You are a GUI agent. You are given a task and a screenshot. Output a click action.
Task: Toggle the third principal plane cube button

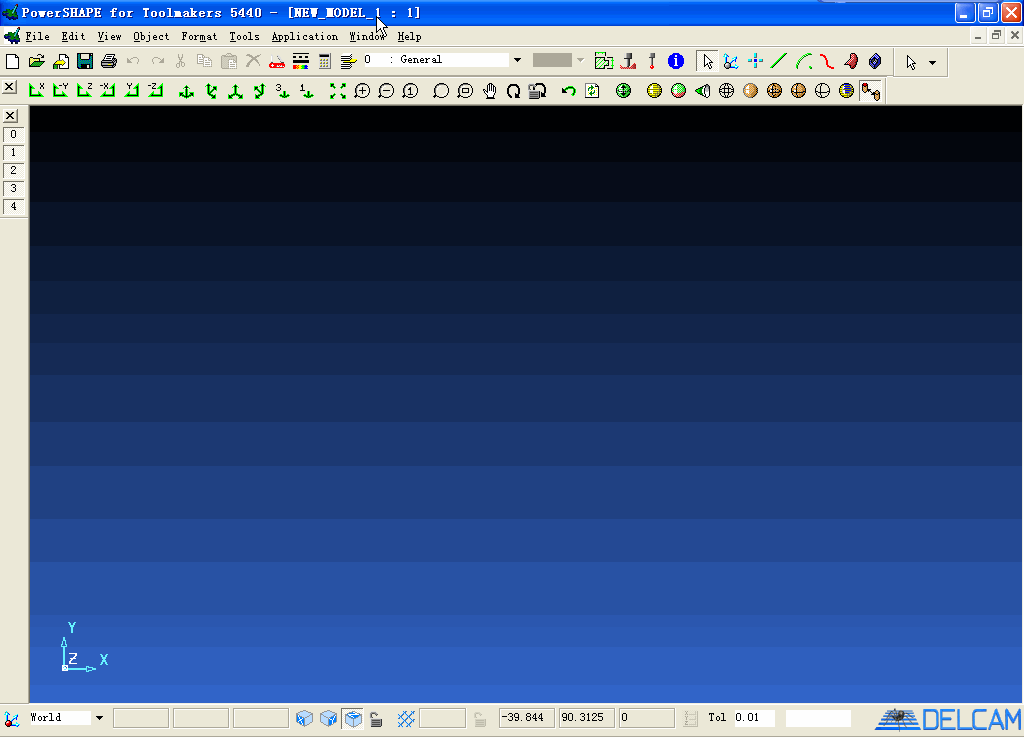(x=353, y=719)
